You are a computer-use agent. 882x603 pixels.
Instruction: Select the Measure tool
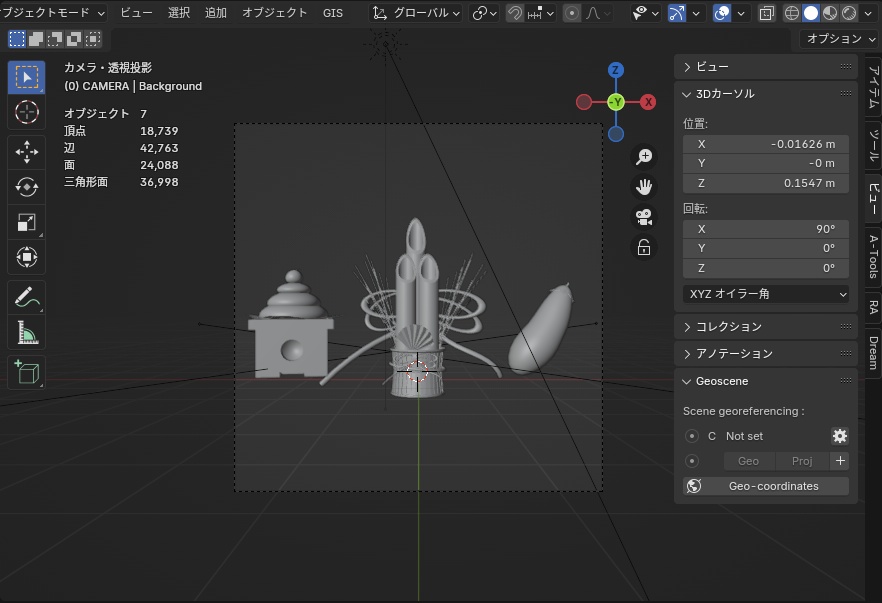(27, 332)
